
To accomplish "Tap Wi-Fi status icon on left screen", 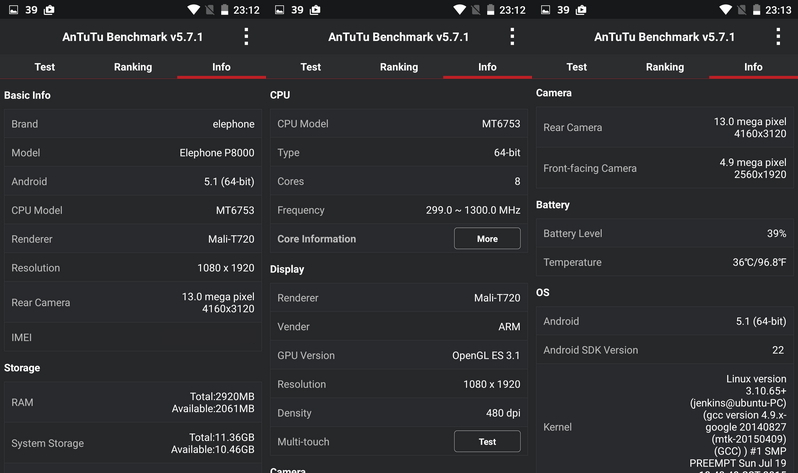I will click(193, 10).
